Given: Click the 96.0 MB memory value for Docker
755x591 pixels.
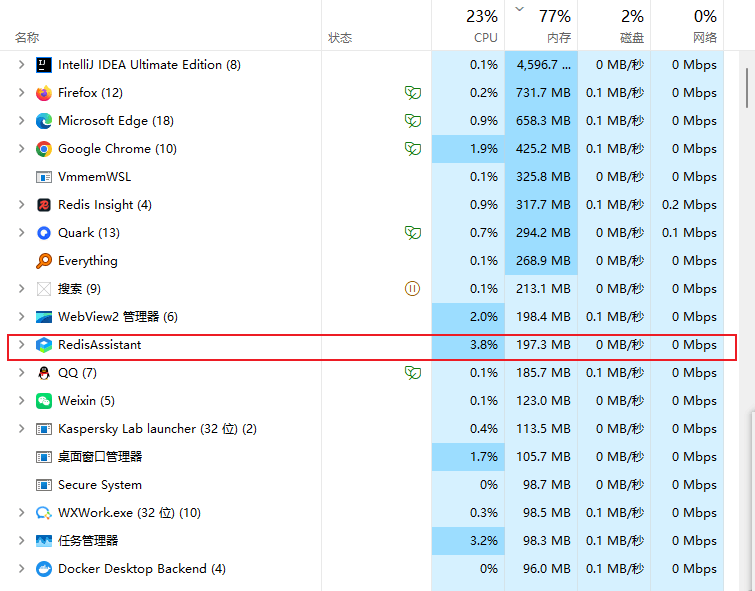Looking at the screenshot, I should coord(547,569).
